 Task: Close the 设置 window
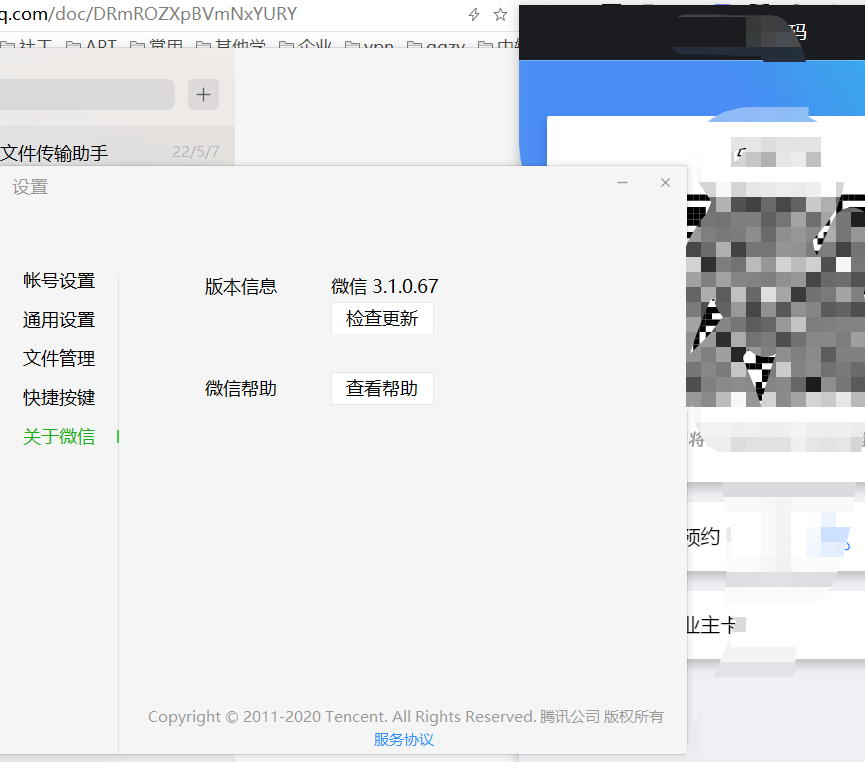[x=665, y=183]
